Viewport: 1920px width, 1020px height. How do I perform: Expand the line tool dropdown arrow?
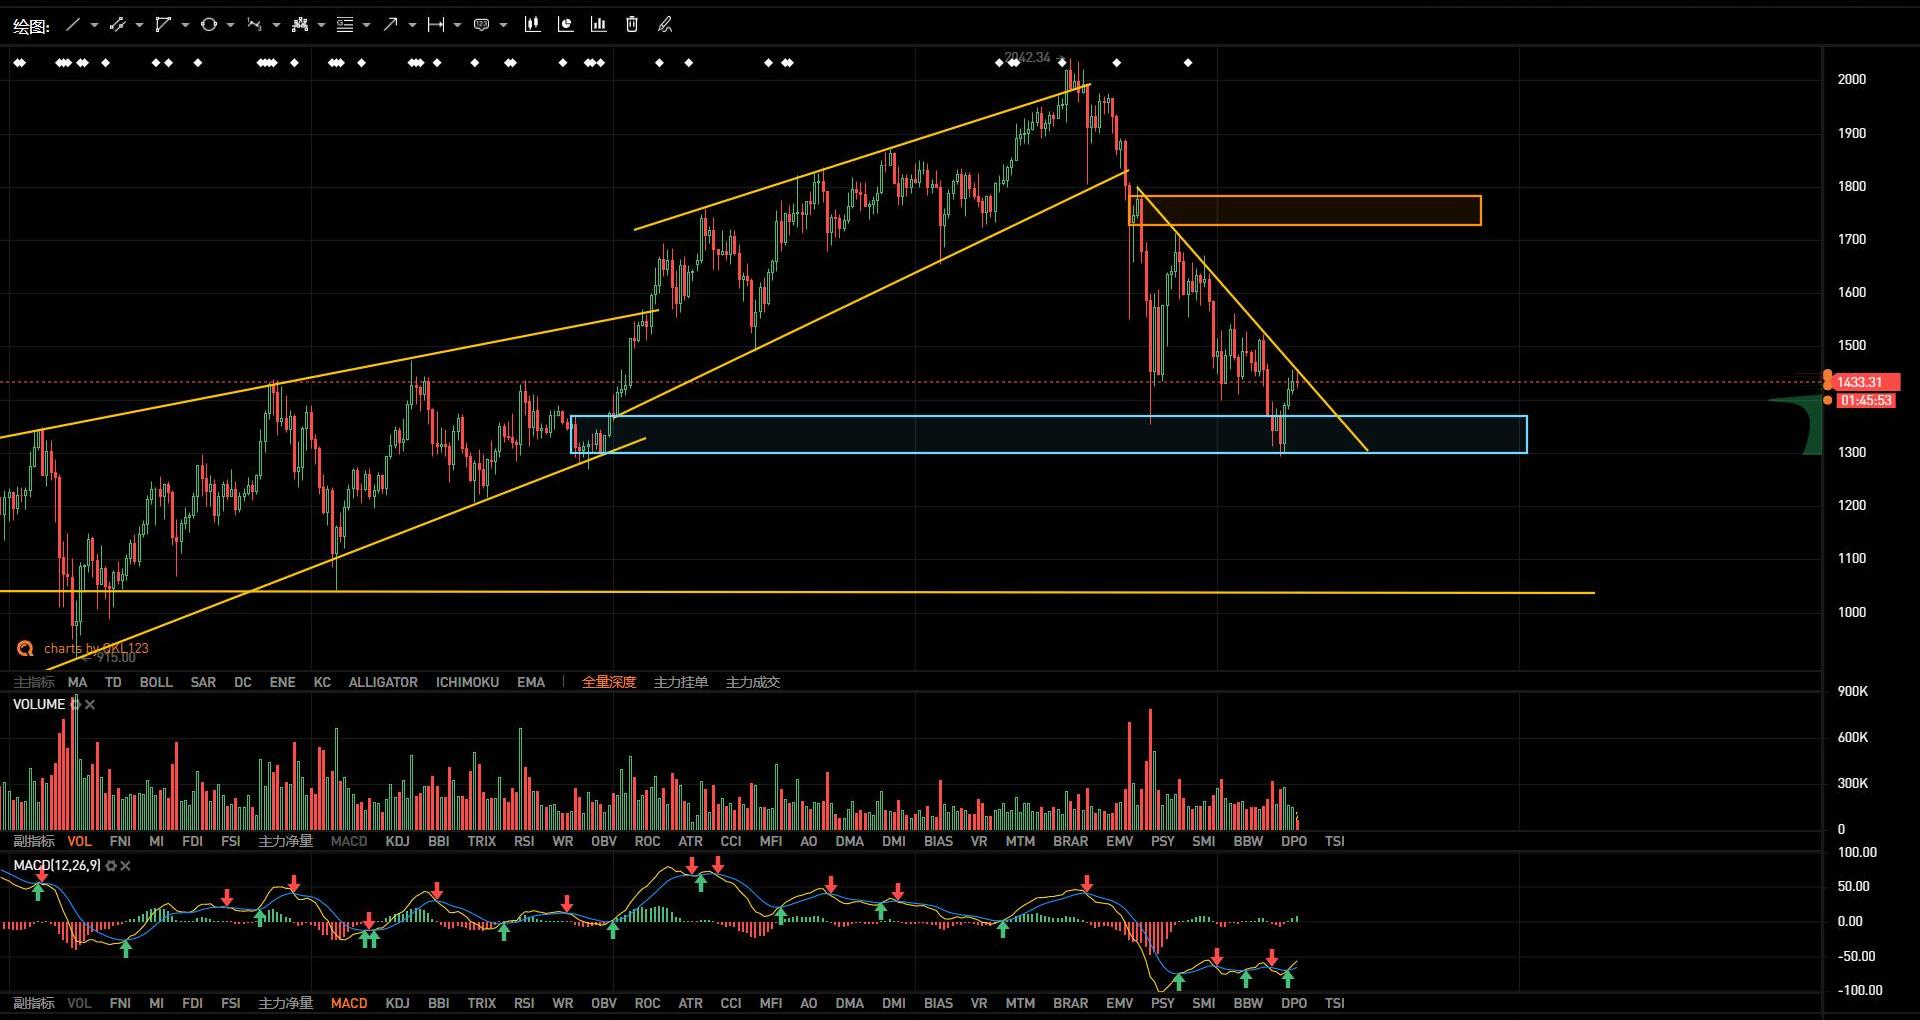coord(94,25)
